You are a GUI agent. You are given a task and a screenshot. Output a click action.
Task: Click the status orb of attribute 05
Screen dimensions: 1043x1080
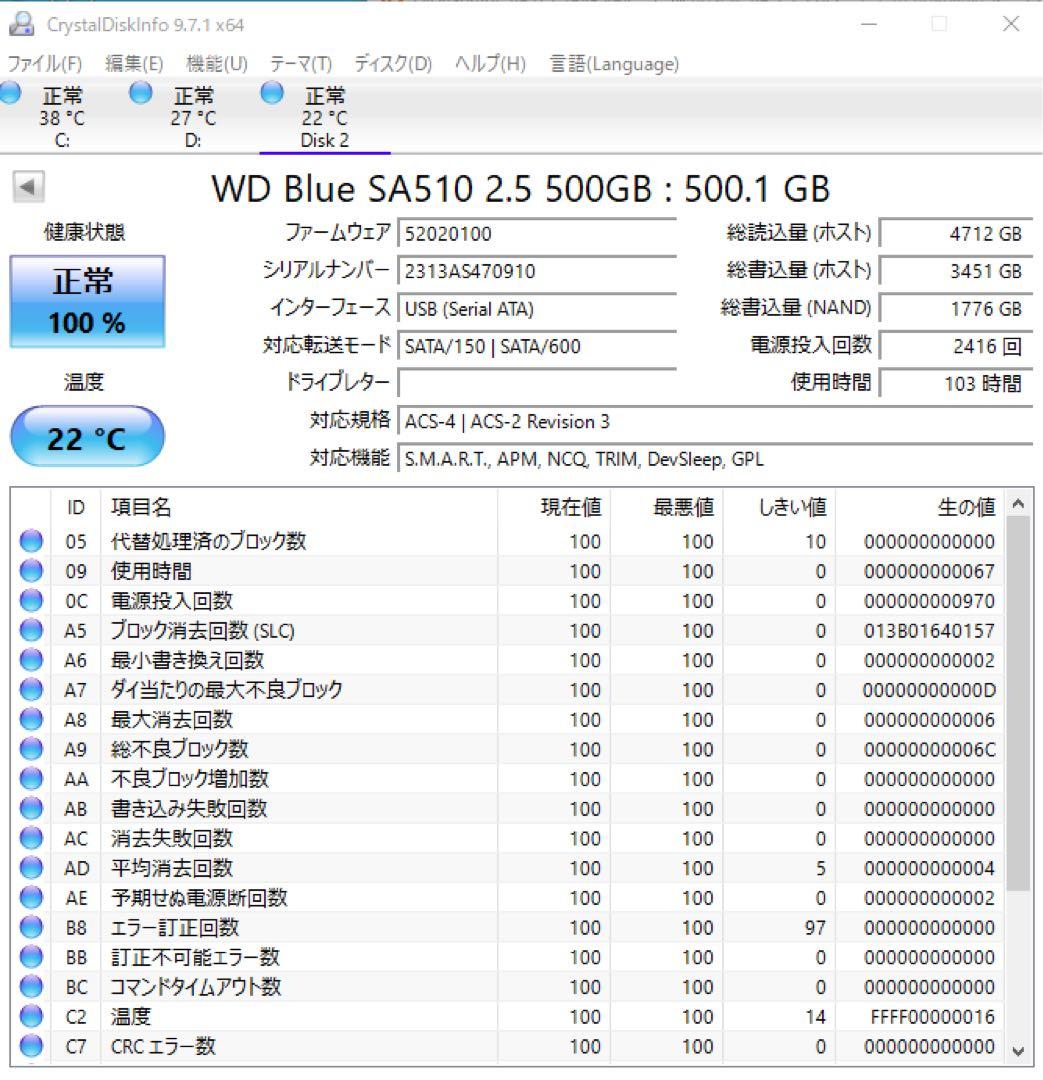(31, 541)
